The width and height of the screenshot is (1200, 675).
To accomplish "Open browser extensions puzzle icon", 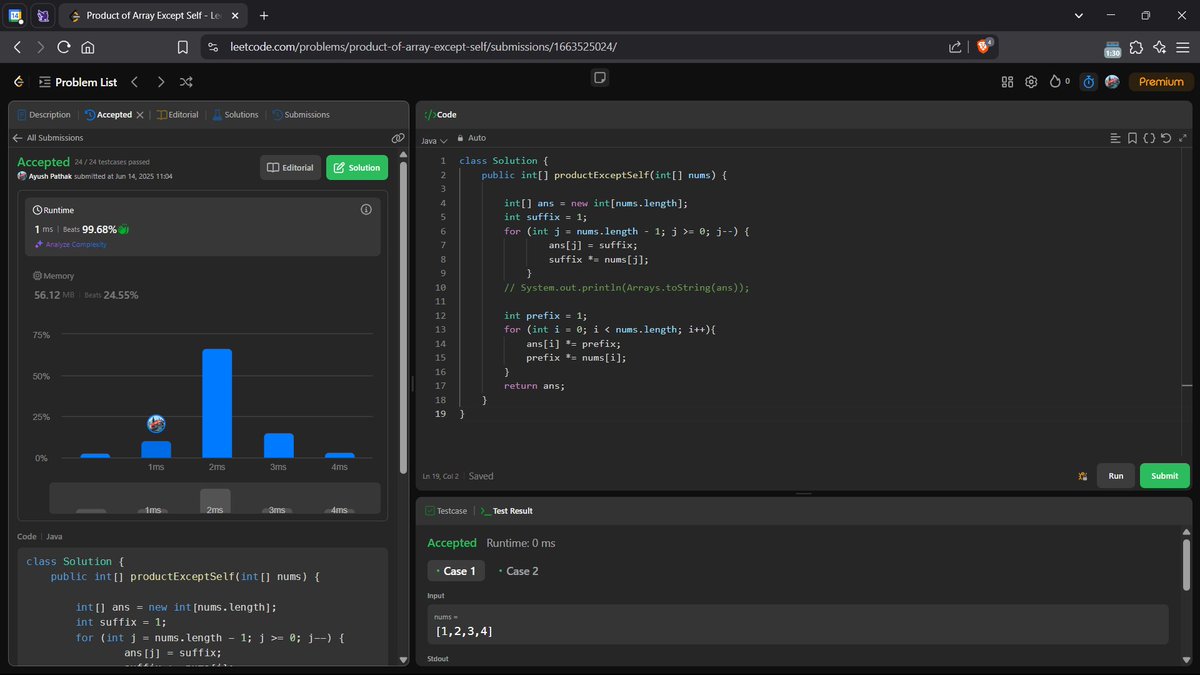I will (1136, 47).
